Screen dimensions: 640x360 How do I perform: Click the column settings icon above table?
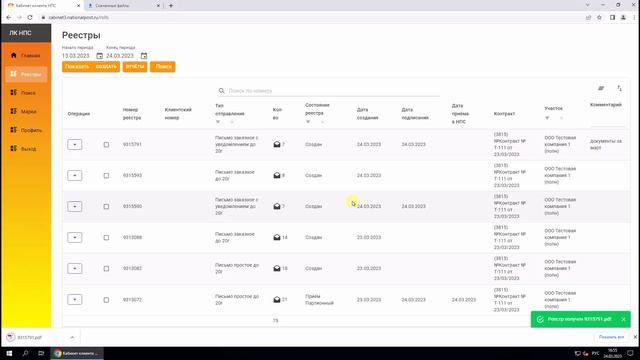pos(601,88)
